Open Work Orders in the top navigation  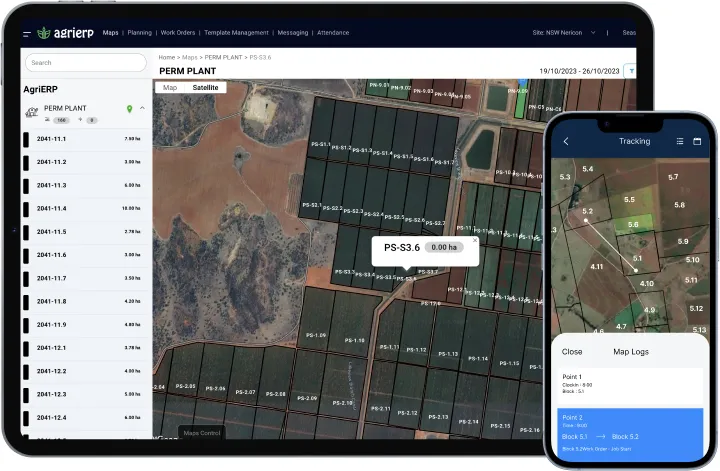tap(178, 33)
